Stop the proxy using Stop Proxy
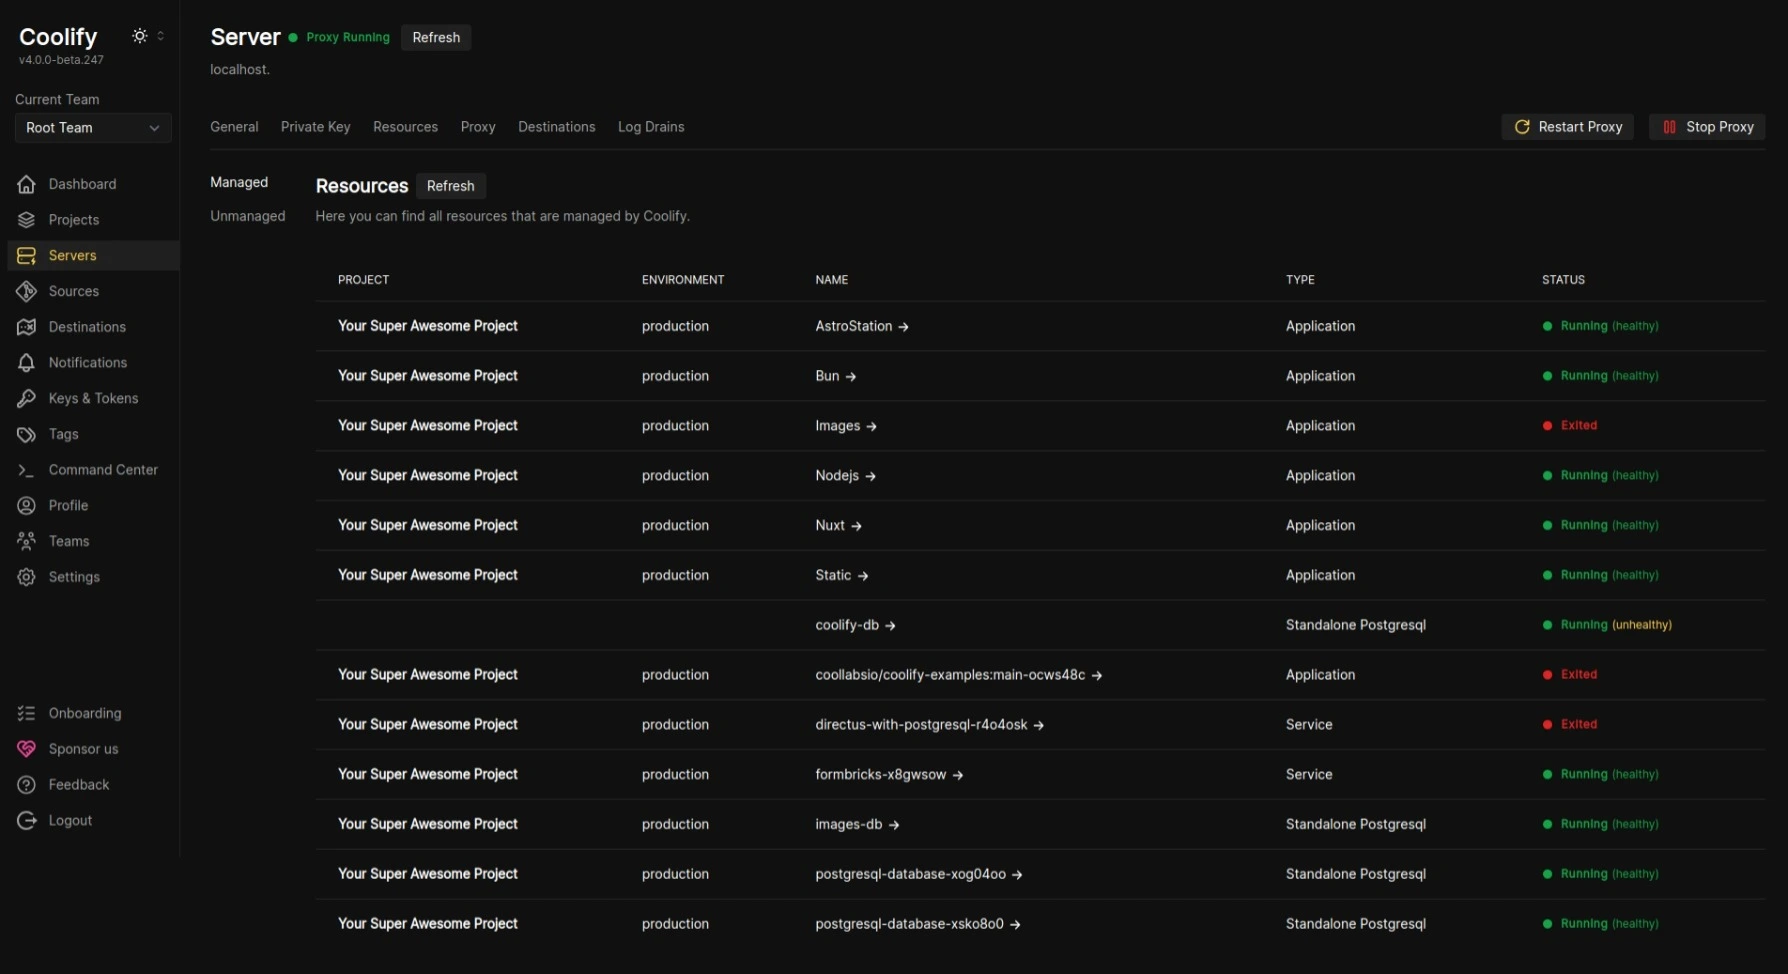1788x974 pixels. pos(1707,127)
